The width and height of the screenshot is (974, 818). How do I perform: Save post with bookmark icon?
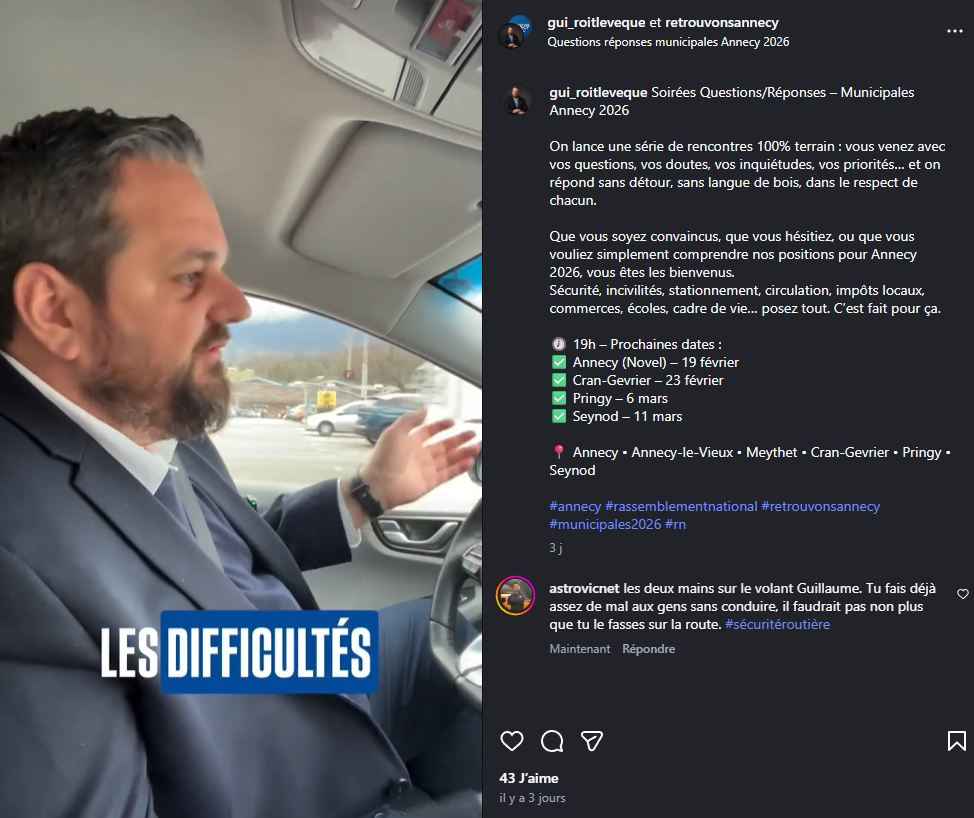pos(957,741)
